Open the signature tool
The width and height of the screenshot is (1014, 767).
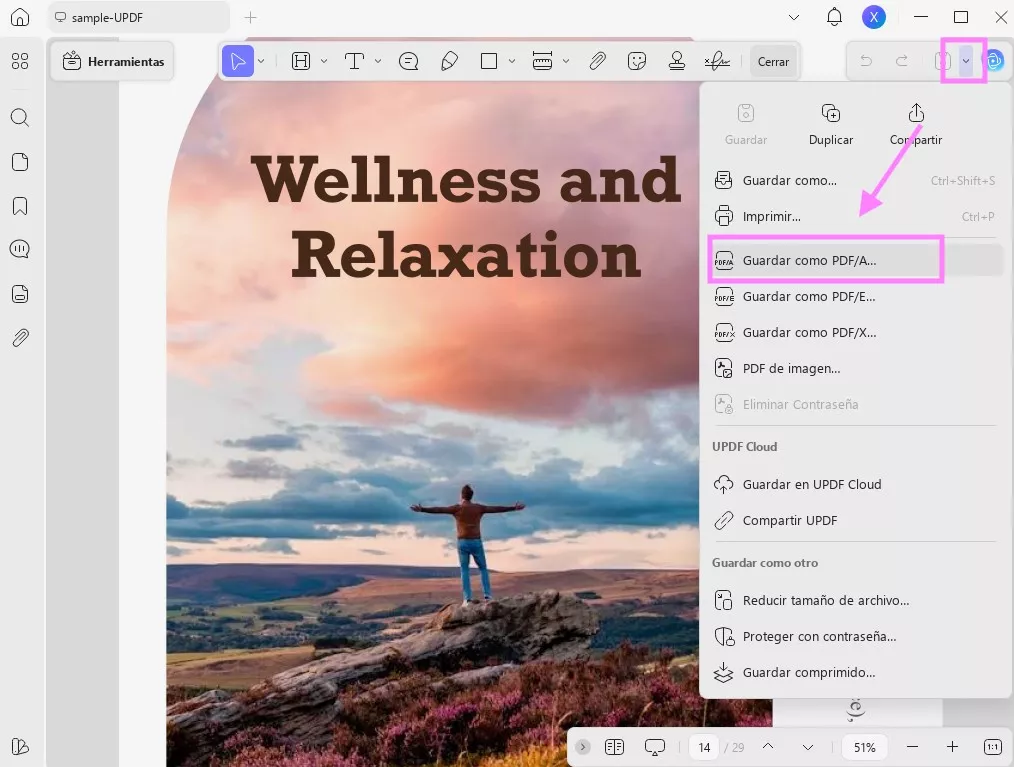pos(717,61)
